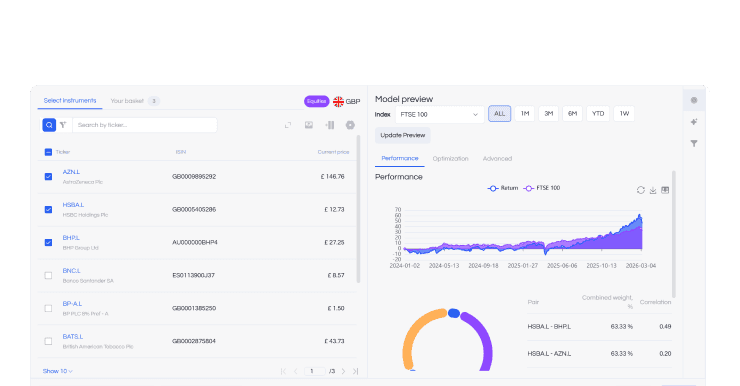The image size is (740, 386).
Task: Select the 1M time range
Action: pyautogui.click(x=525, y=114)
